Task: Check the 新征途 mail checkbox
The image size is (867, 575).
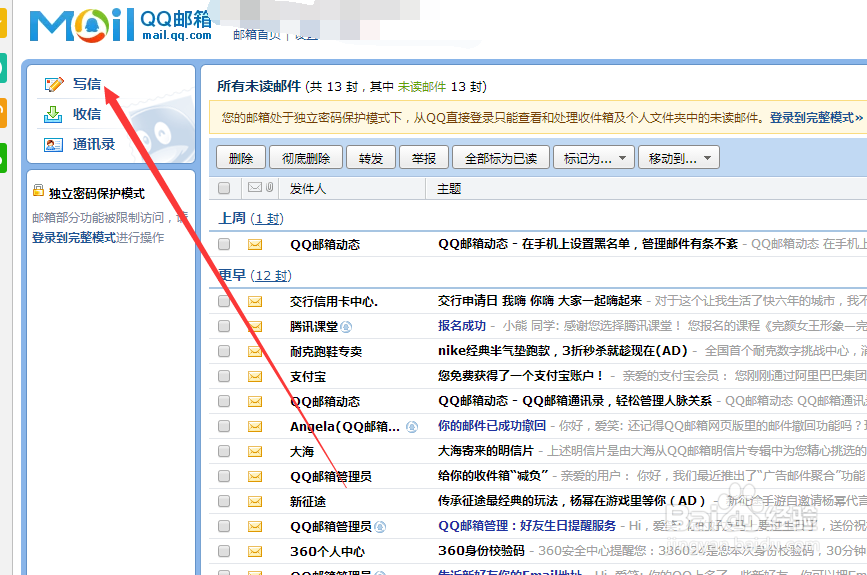Action: [224, 501]
